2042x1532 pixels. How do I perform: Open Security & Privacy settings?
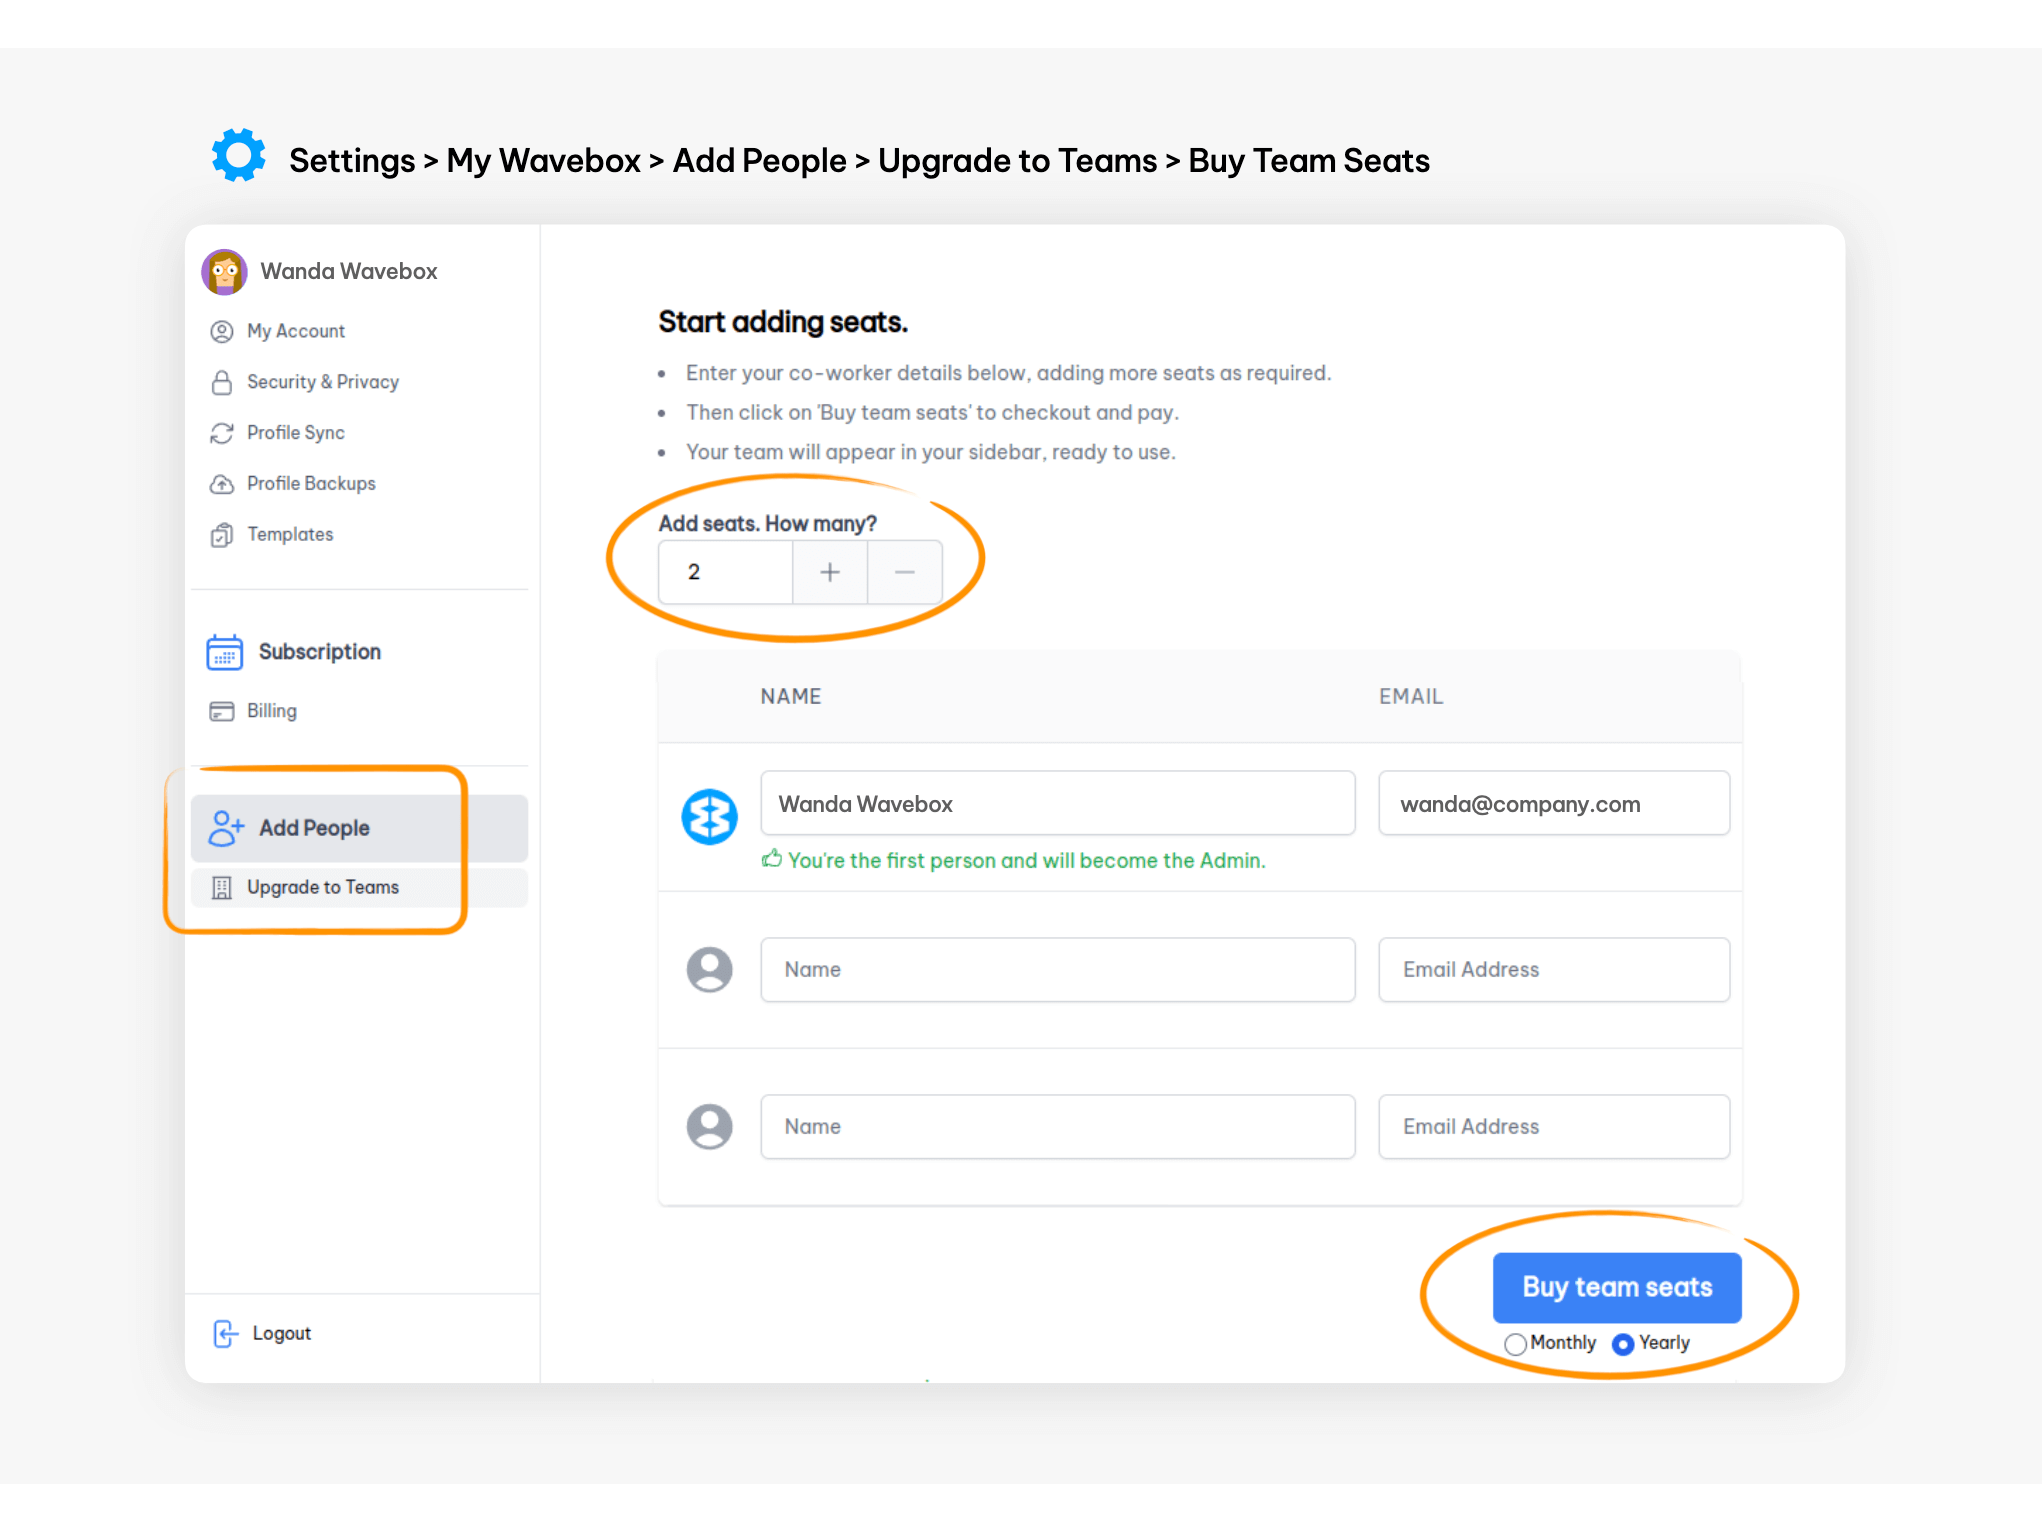[x=323, y=382]
